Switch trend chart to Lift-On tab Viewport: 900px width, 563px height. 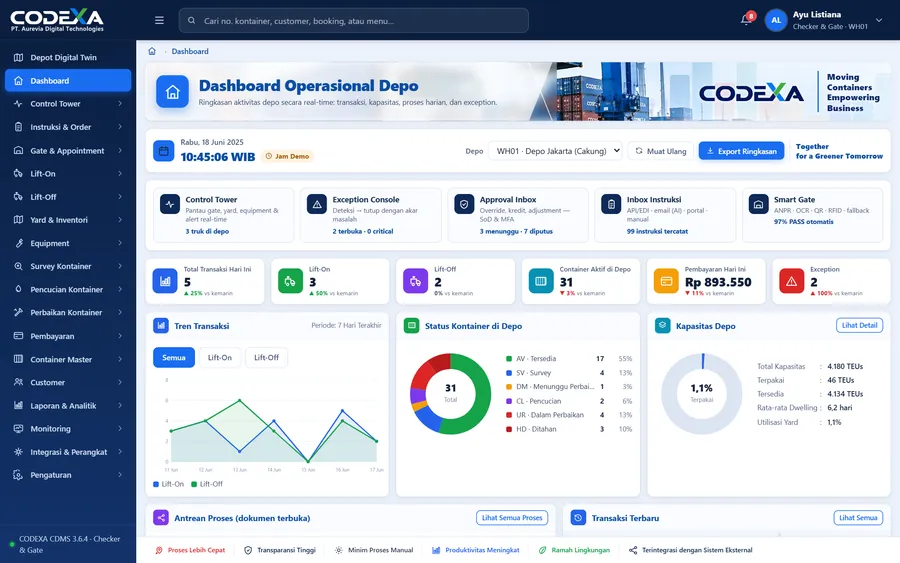coord(220,358)
